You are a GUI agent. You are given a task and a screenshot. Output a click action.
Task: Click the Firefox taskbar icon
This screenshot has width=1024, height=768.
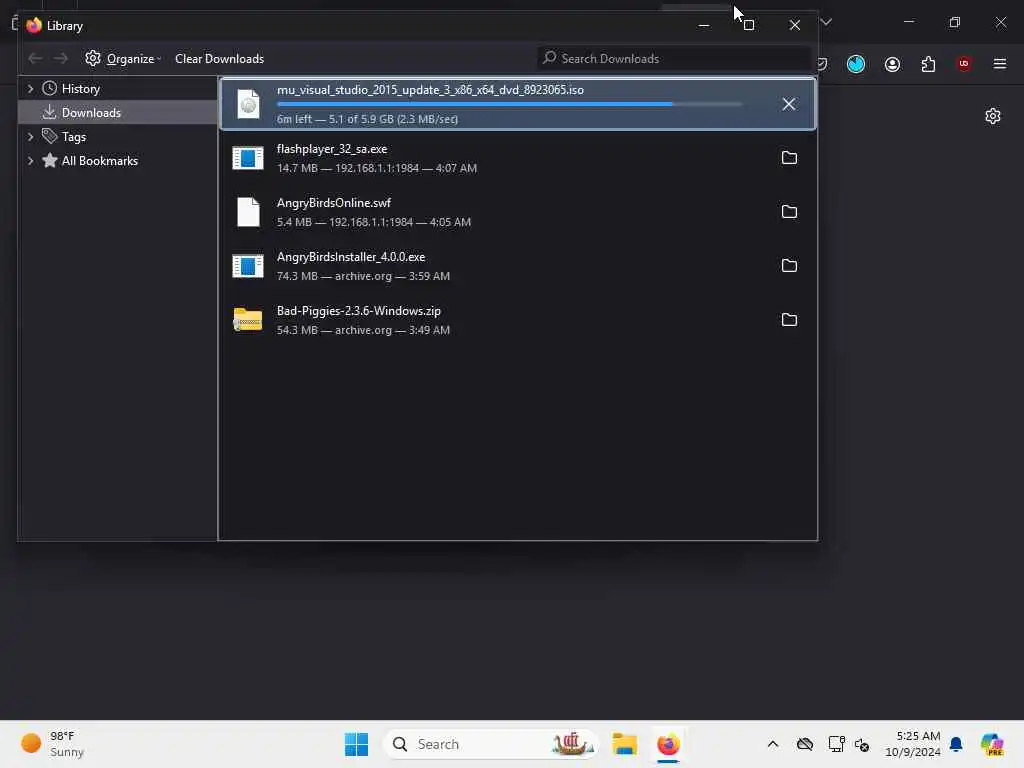(x=668, y=744)
